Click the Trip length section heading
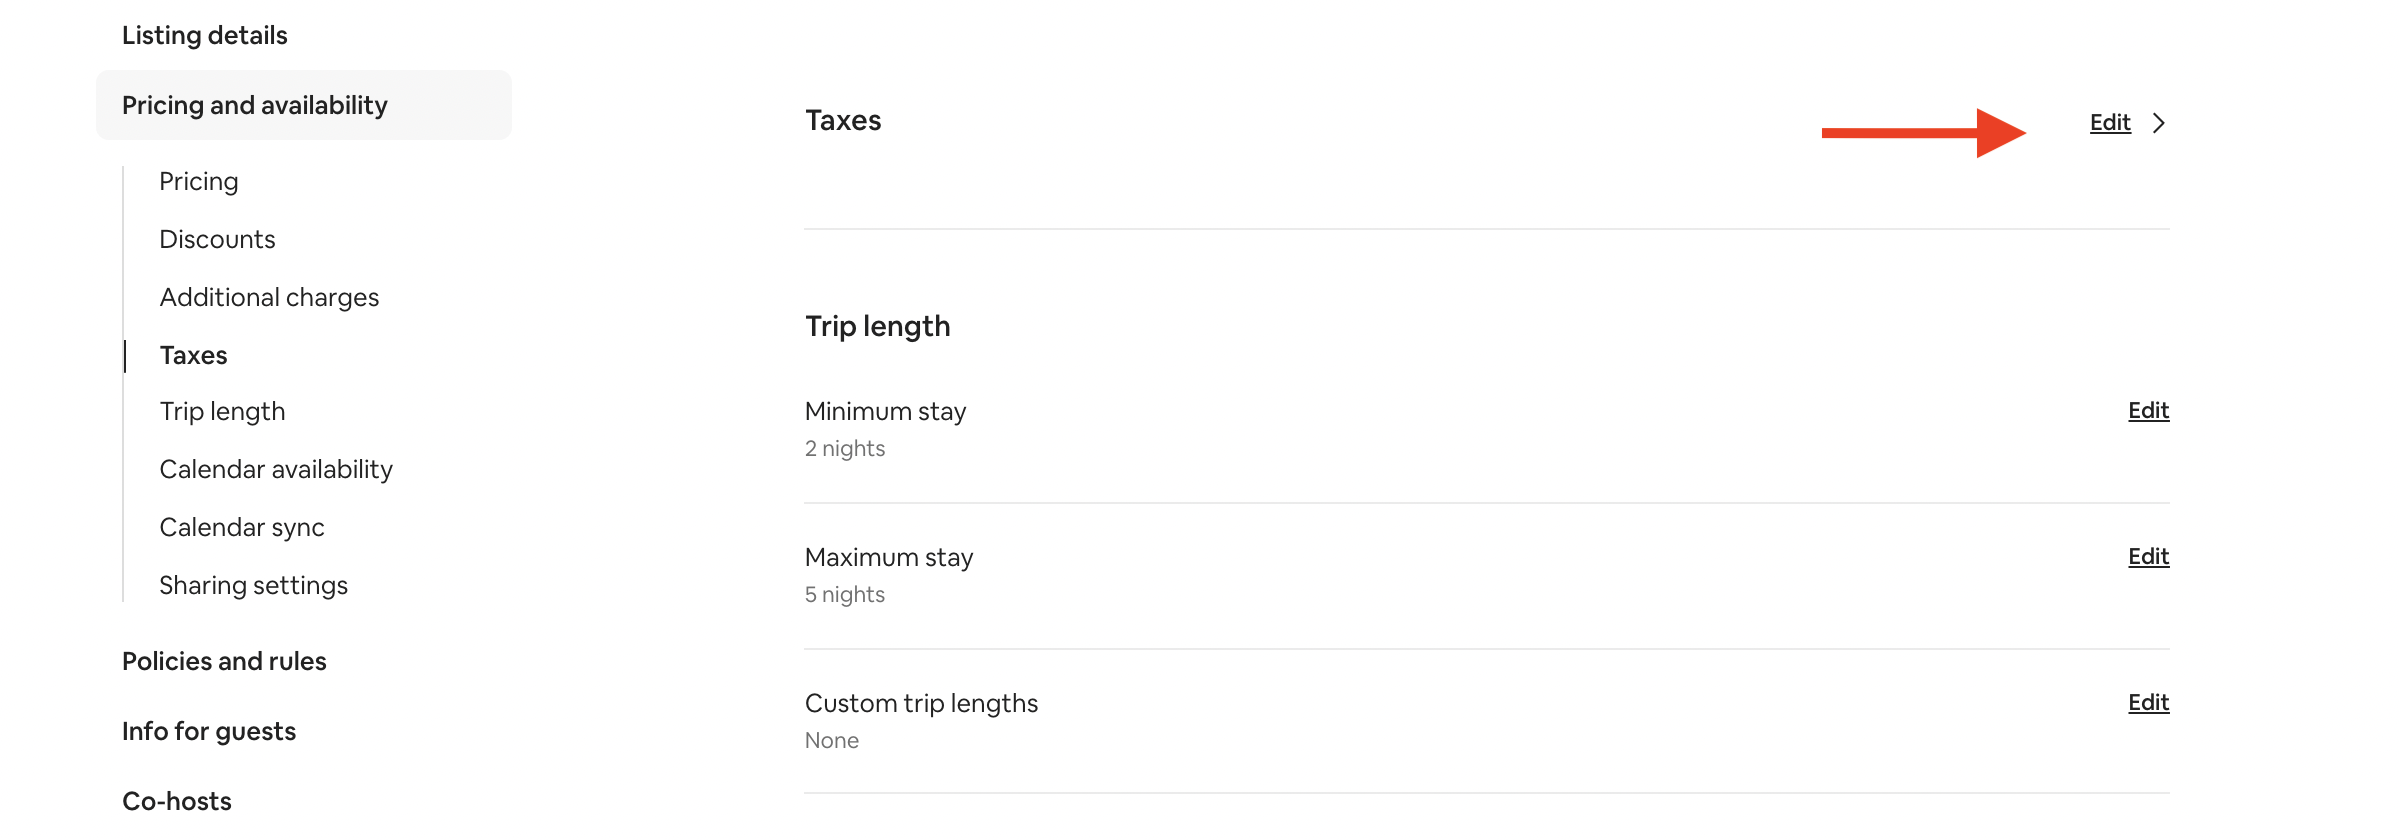2398x840 pixels. coord(877,327)
